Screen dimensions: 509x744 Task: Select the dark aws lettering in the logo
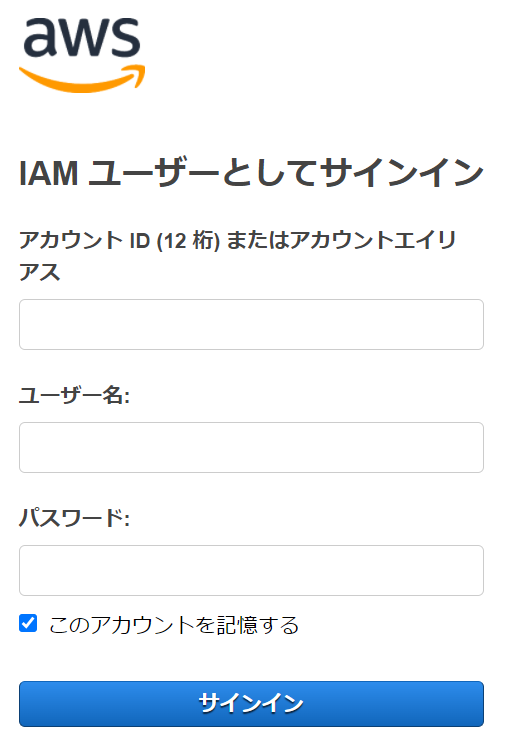coord(82,37)
